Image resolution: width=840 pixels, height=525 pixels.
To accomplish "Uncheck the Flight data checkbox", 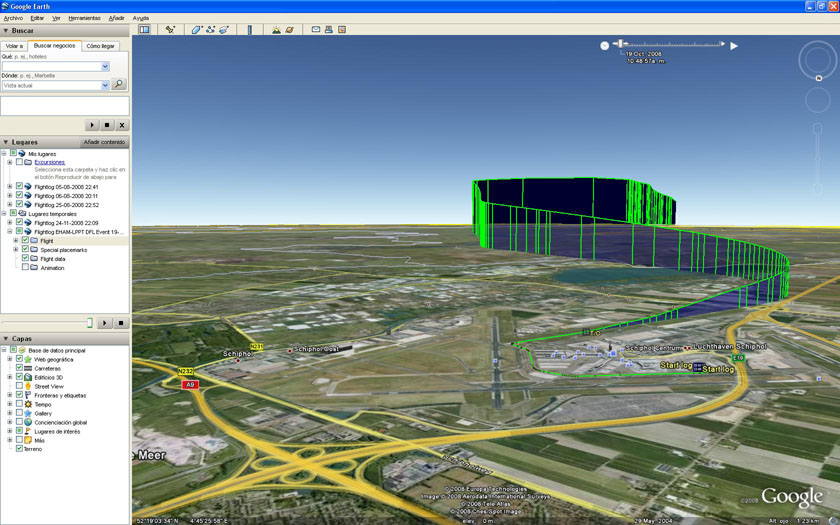I will tap(25, 258).
